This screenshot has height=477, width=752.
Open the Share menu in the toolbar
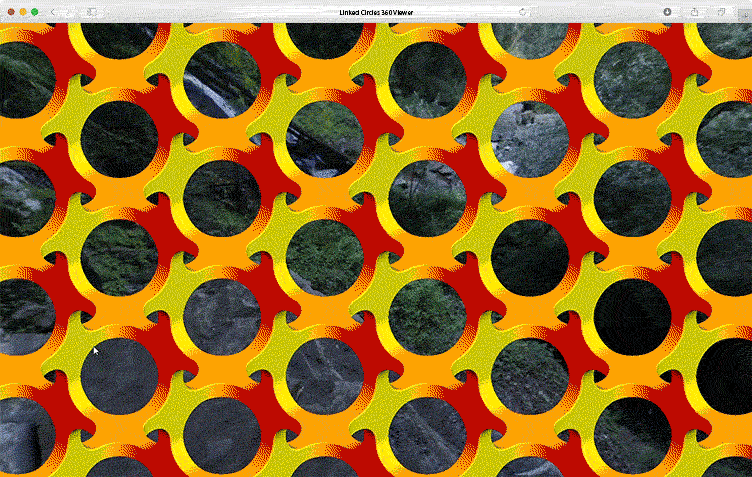coord(695,11)
